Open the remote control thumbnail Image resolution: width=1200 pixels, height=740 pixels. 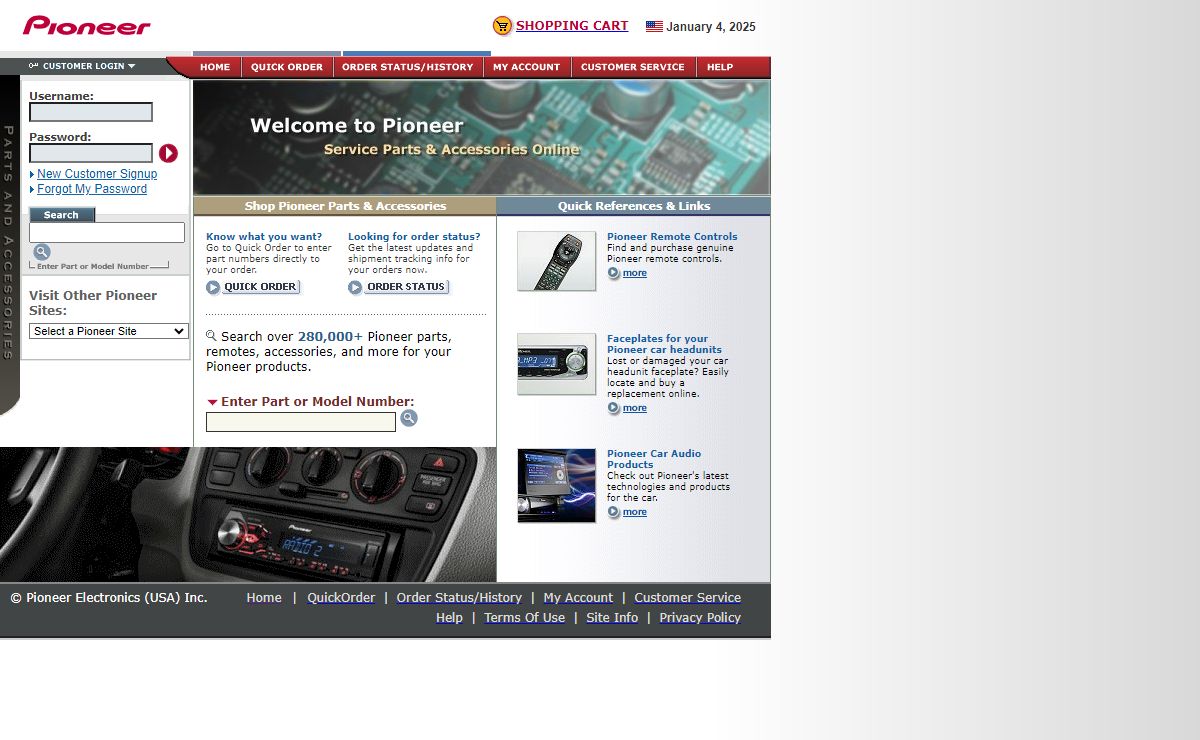click(556, 261)
